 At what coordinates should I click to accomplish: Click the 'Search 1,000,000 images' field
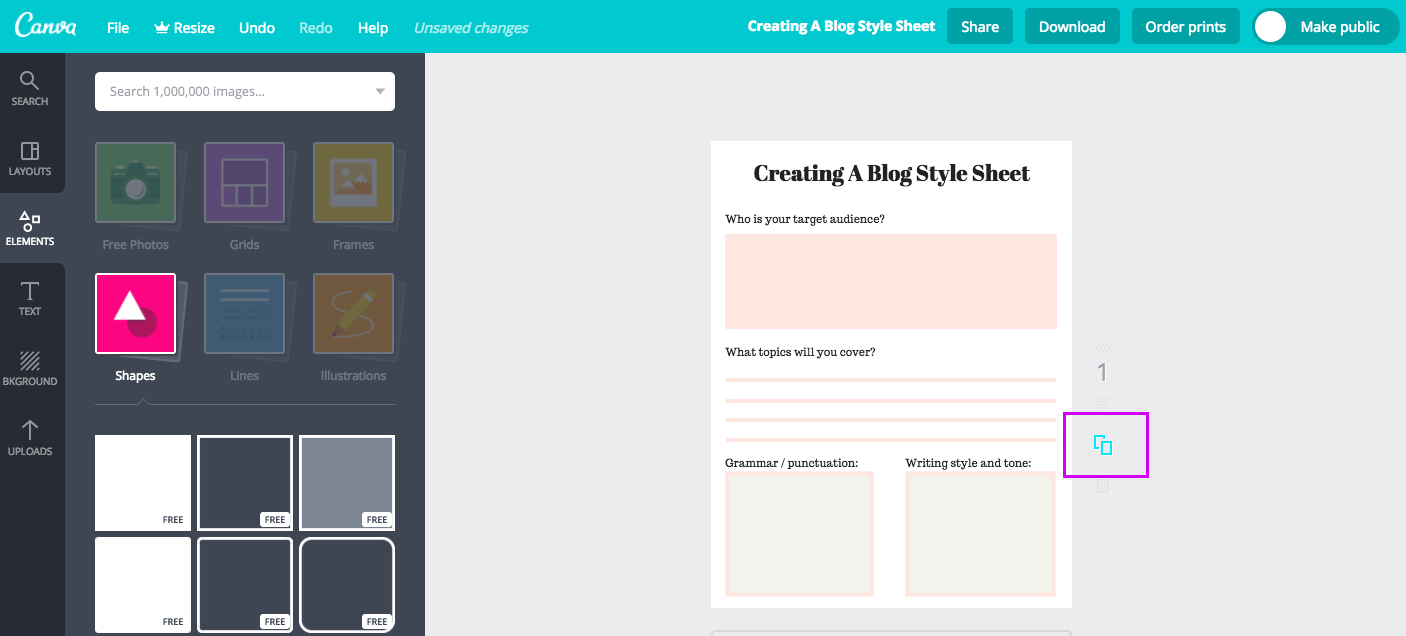[x=245, y=91]
